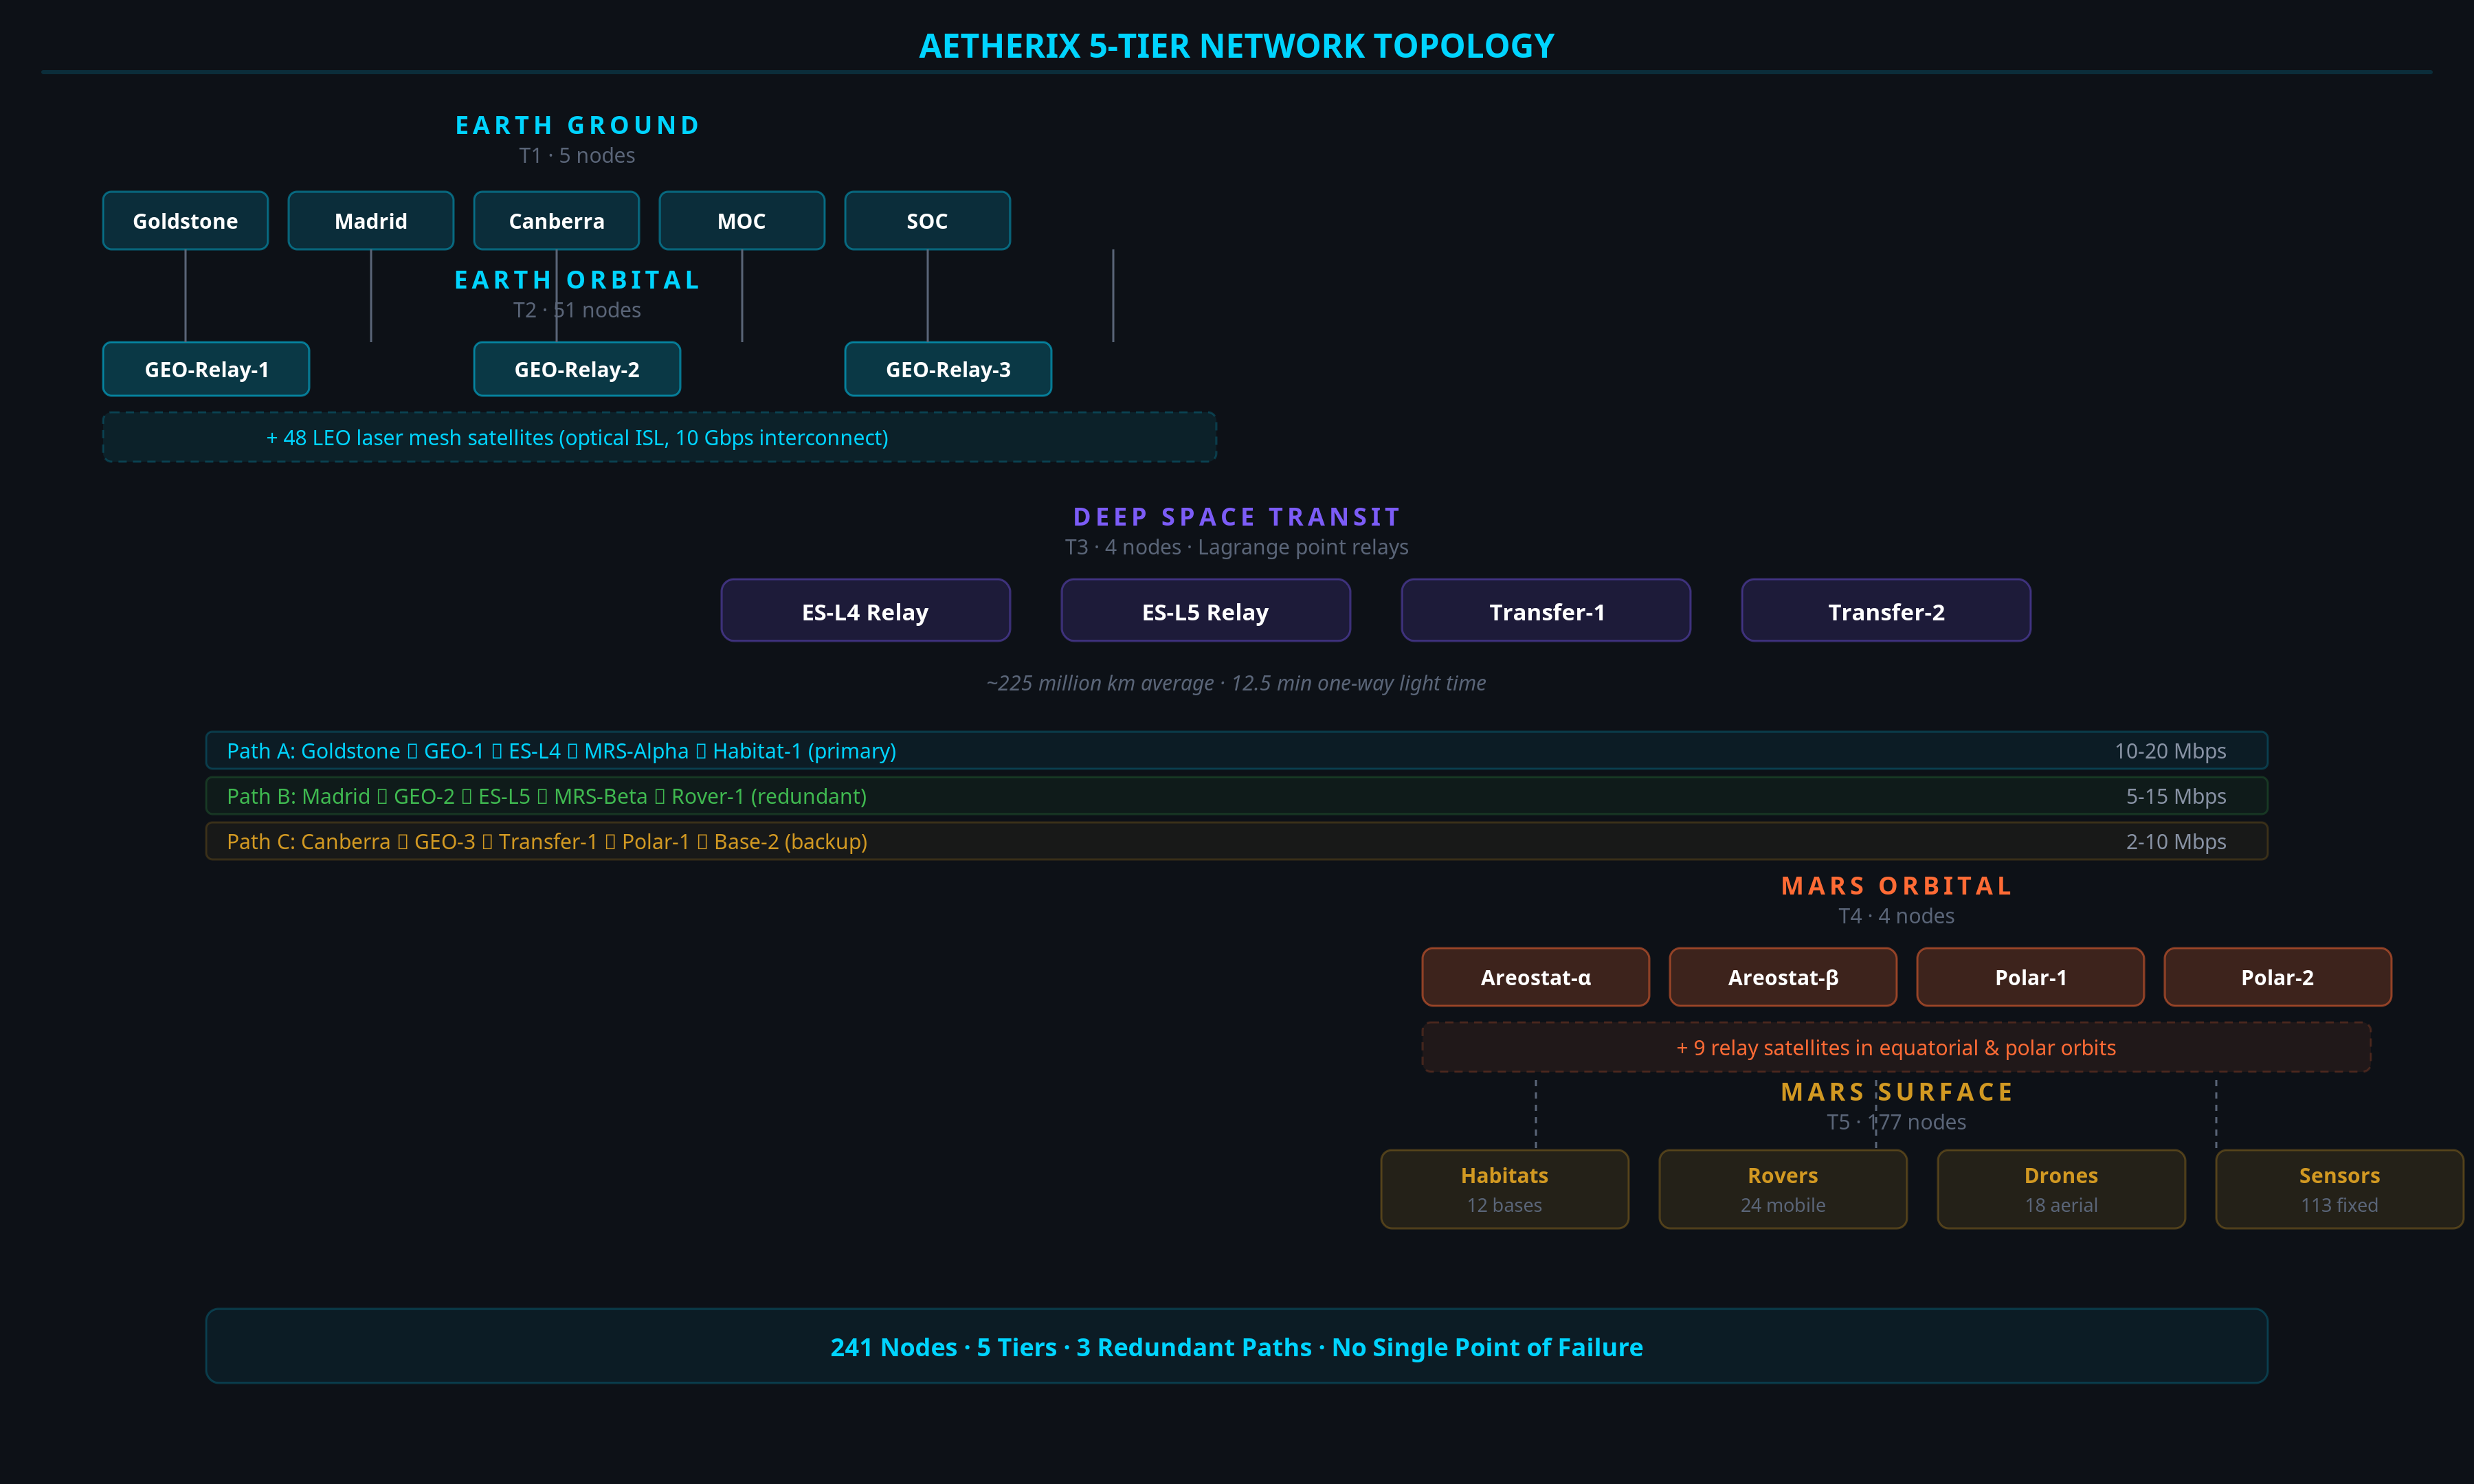Click the 2-10 Mbps bandwidth value
This screenshot has width=2474, height=1484.
[2176, 842]
